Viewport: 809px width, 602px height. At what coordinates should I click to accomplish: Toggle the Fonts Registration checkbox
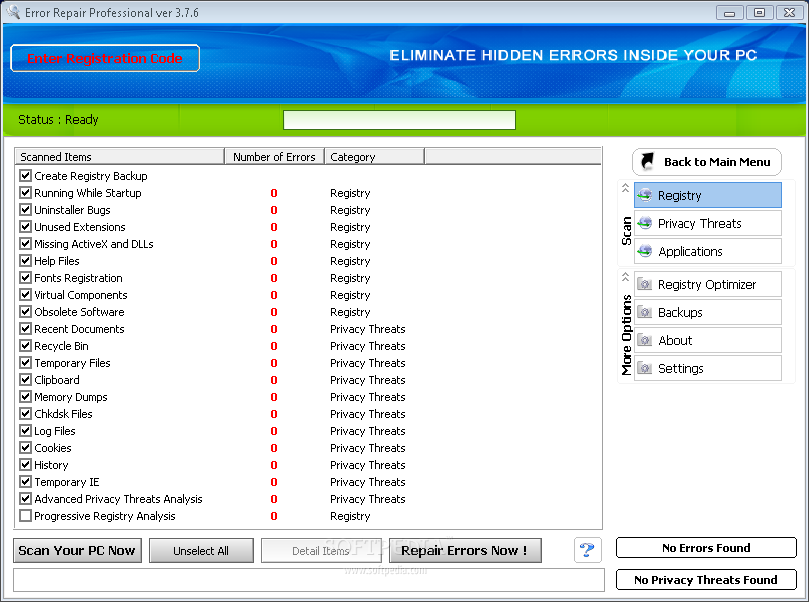click(25, 278)
